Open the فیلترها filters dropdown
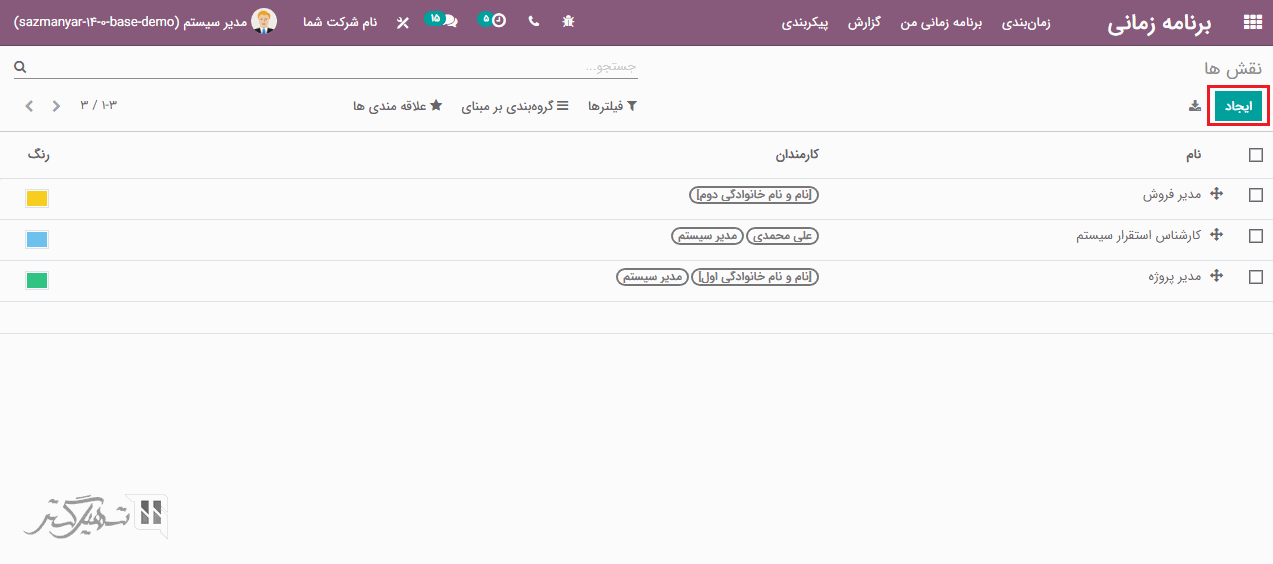Viewport: 1273px width, 564px height. coord(612,106)
